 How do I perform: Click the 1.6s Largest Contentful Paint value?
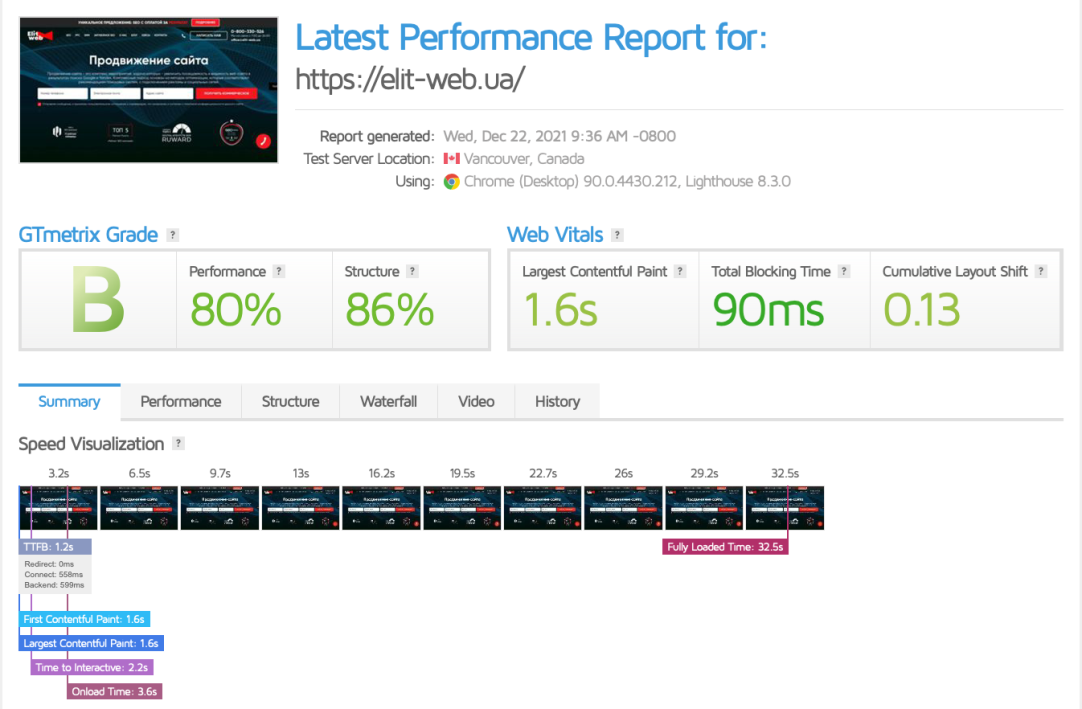pos(560,309)
